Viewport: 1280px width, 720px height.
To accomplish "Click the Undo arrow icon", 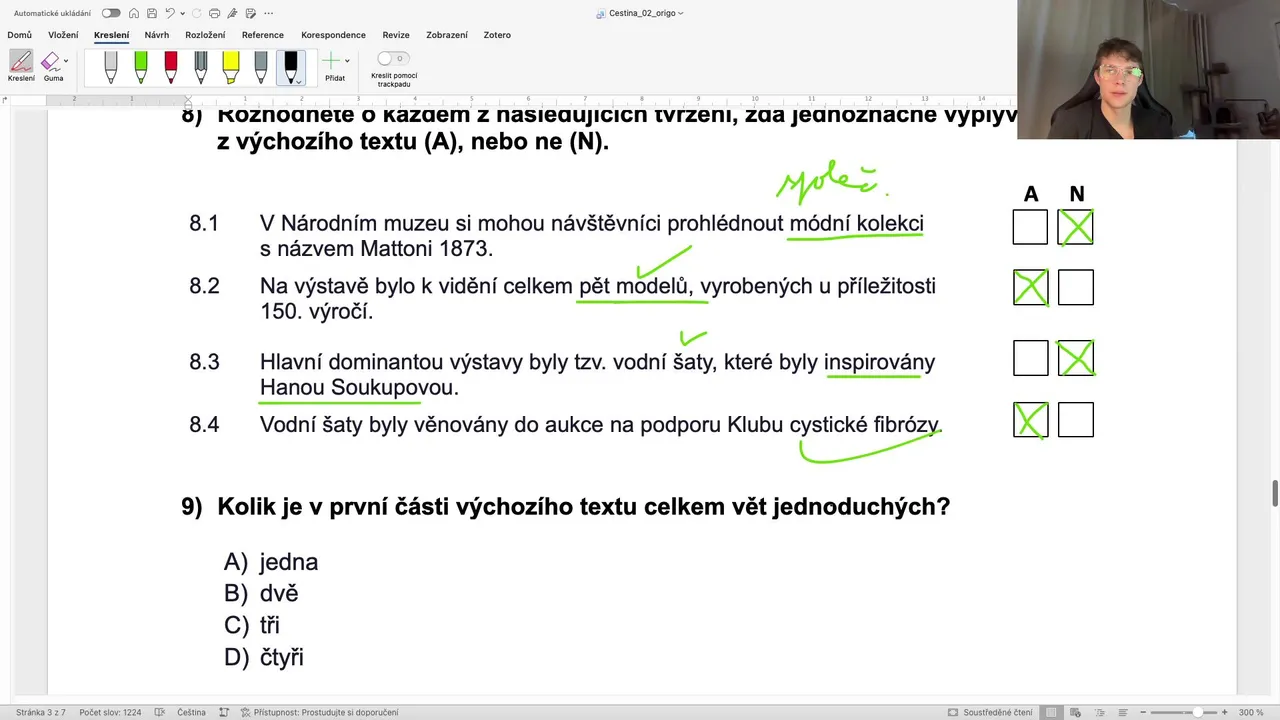I will [169, 13].
